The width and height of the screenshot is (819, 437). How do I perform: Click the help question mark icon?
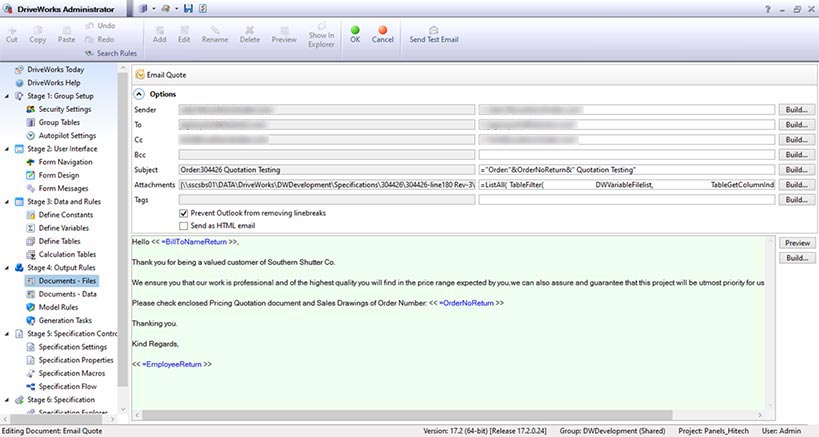point(767,9)
